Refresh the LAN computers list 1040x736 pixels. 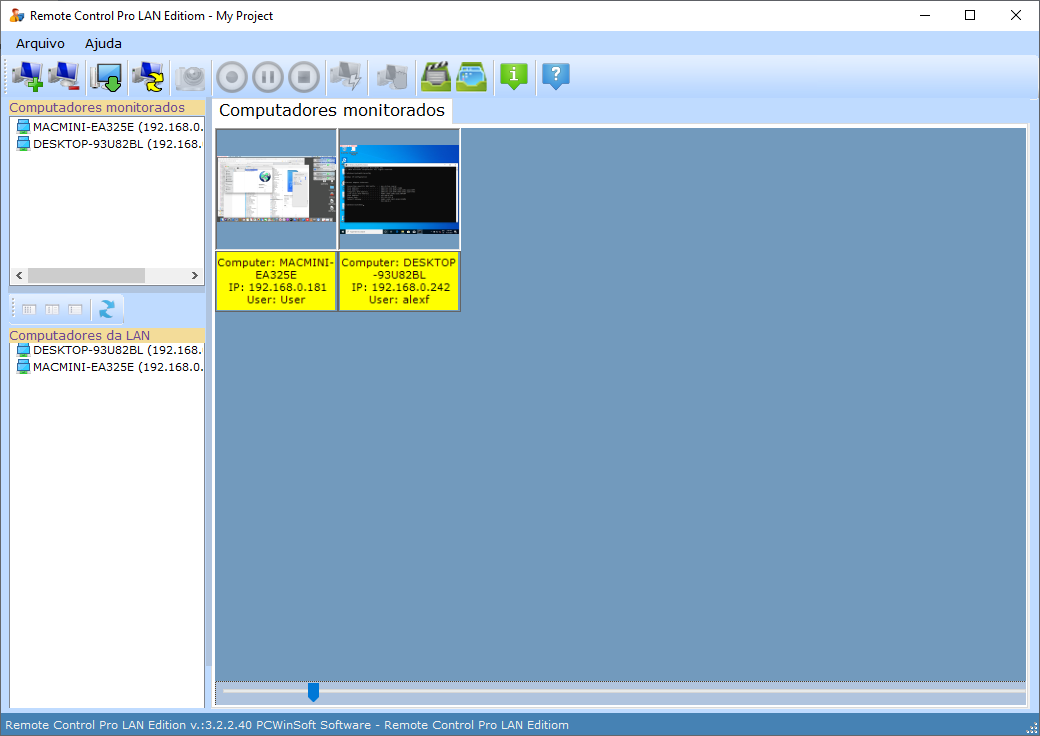pos(106,309)
